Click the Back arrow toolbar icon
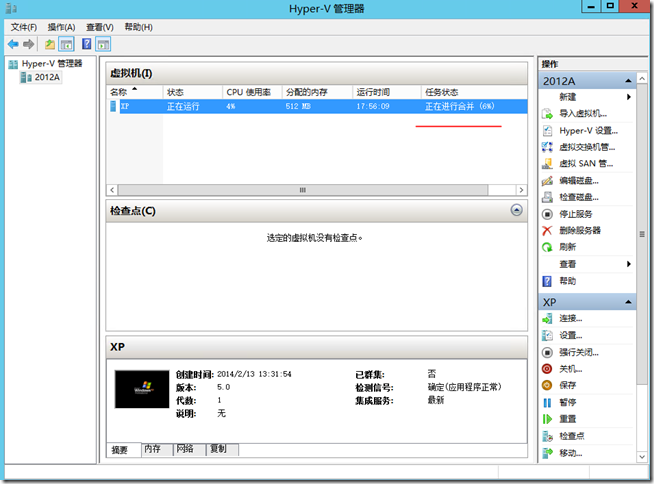654x484 pixels. pos(13,44)
